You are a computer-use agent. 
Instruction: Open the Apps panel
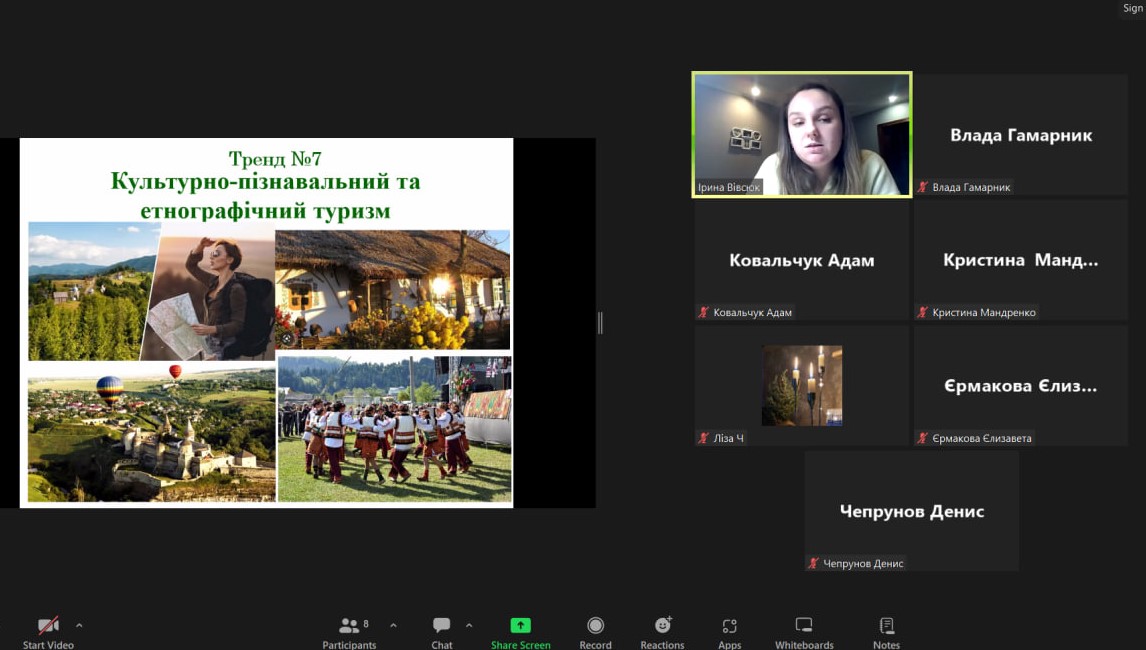(x=729, y=626)
